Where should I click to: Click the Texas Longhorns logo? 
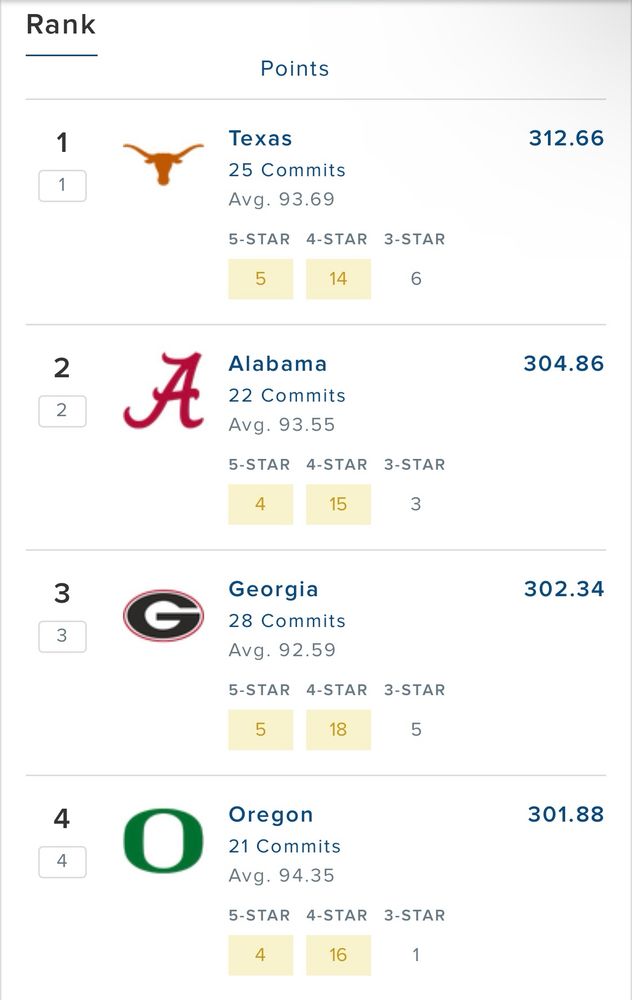[163, 162]
